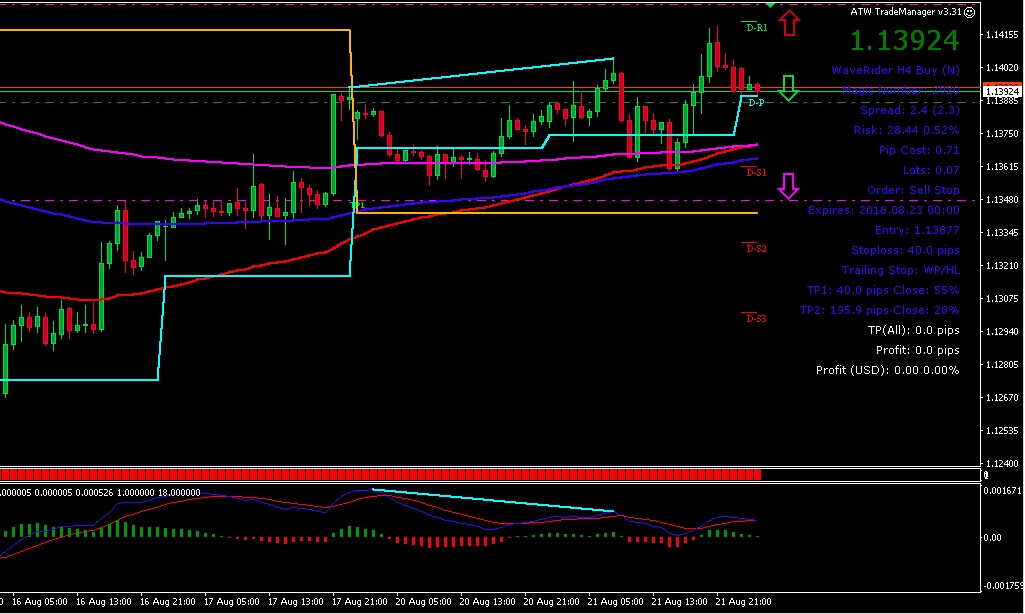Click the oscillator parameter values 1.000000 18.000000
Image resolution: width=1025 pixels, height=614 pixels.
[159, 493]
